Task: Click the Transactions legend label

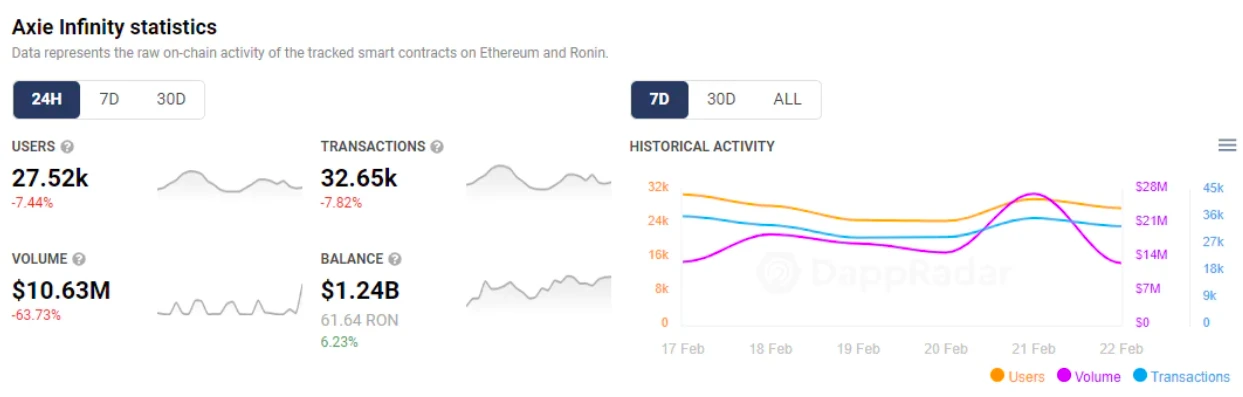Action: [1190, 377]
